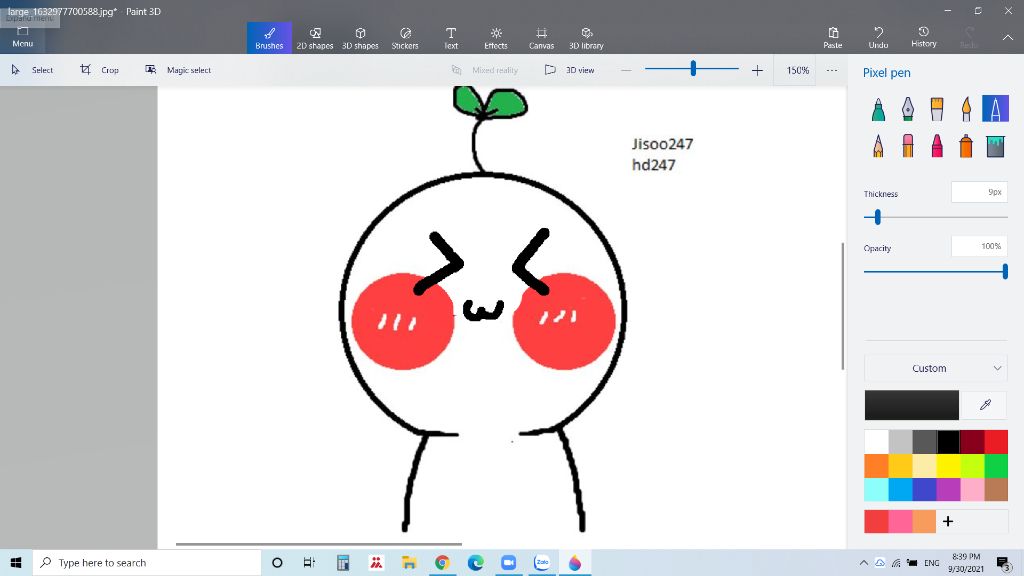1024x576 pixels.
Task: Select the Marker brush
Action: (878, 109)
